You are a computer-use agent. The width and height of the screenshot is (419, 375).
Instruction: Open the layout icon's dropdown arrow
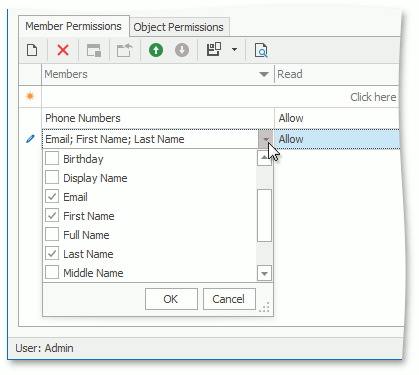coord(234,50)
